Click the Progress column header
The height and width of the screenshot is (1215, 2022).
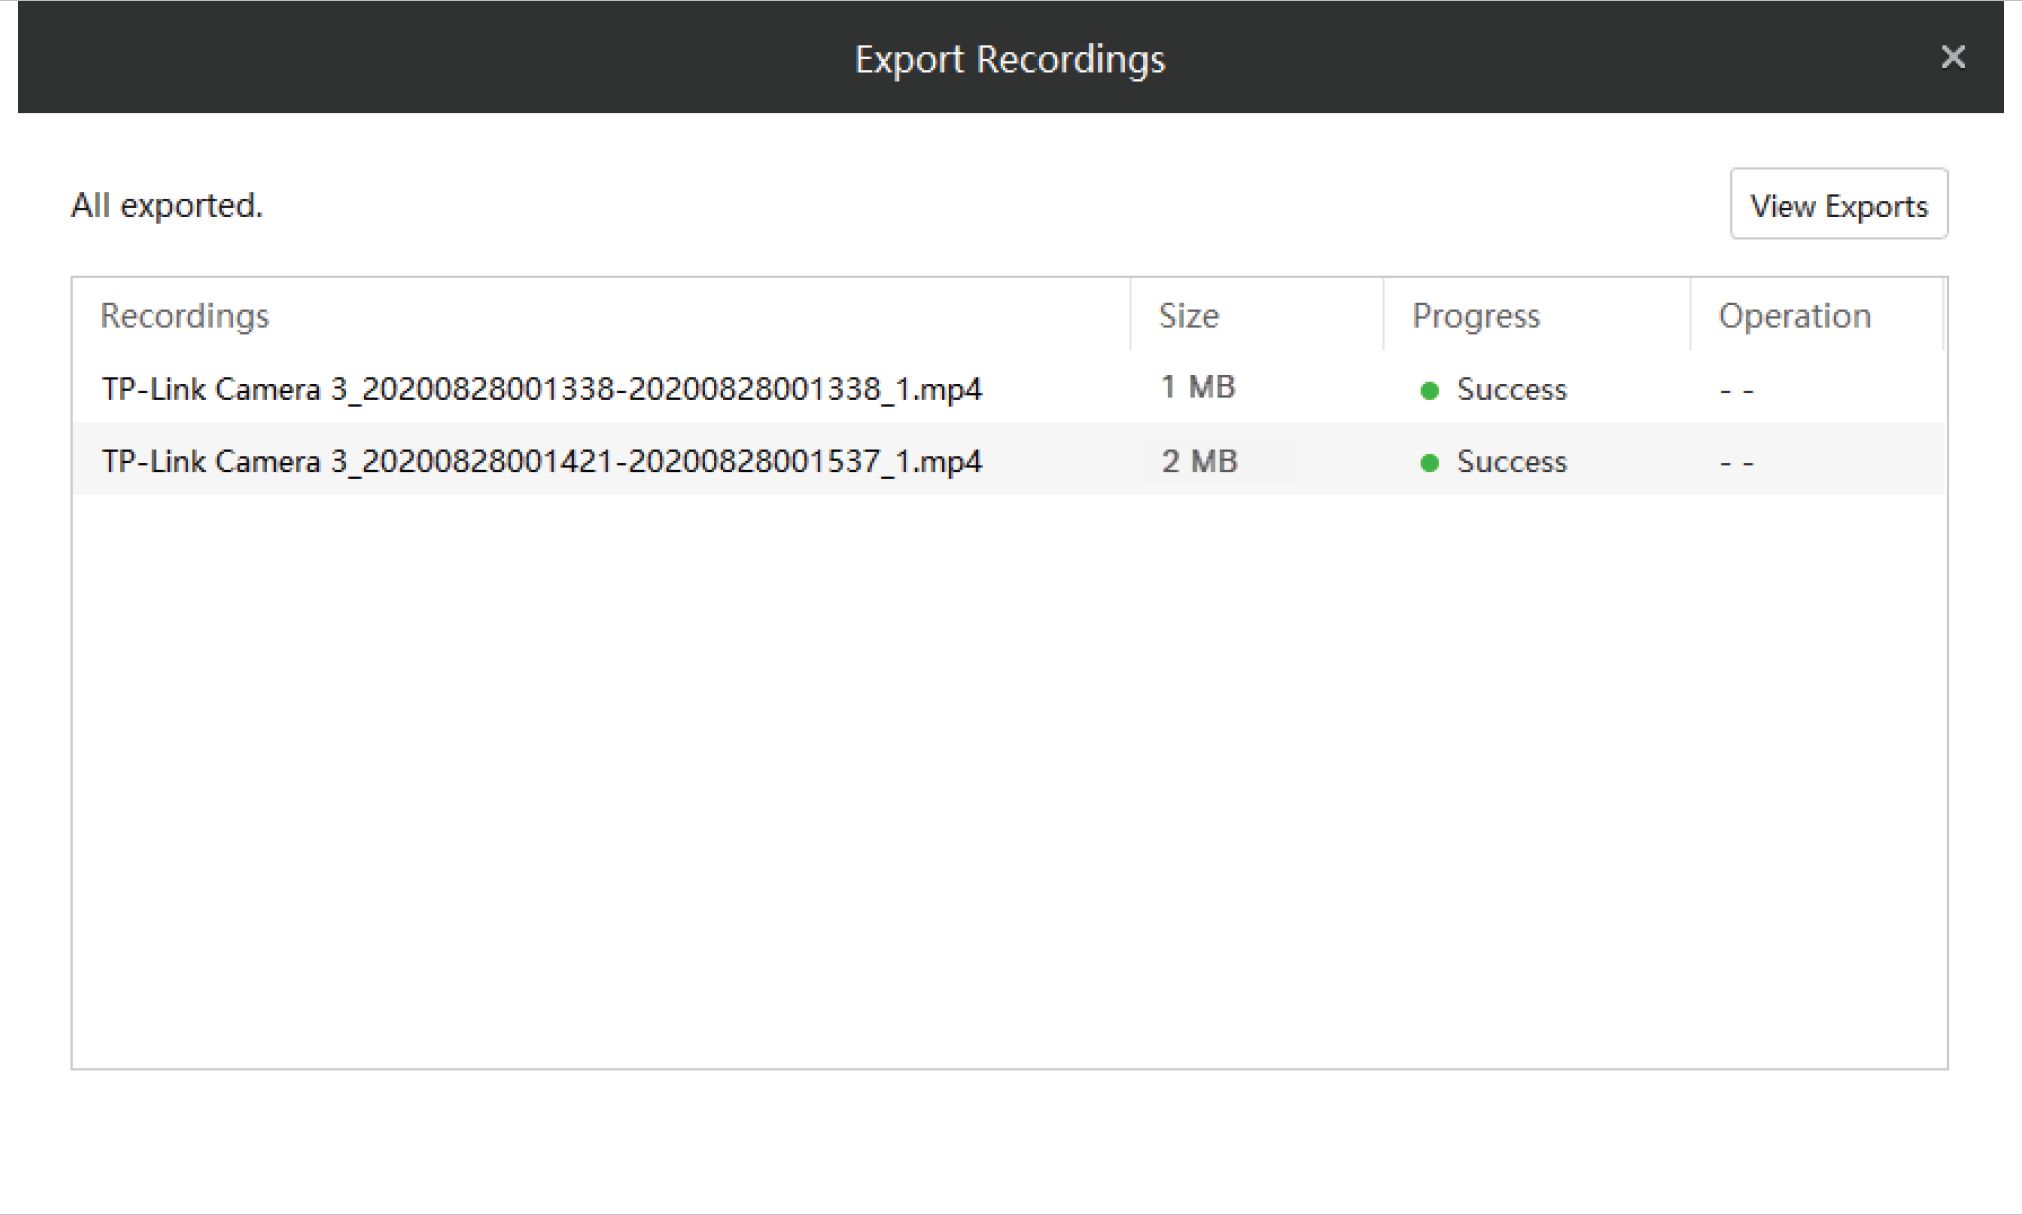(x=1475, y=316)
